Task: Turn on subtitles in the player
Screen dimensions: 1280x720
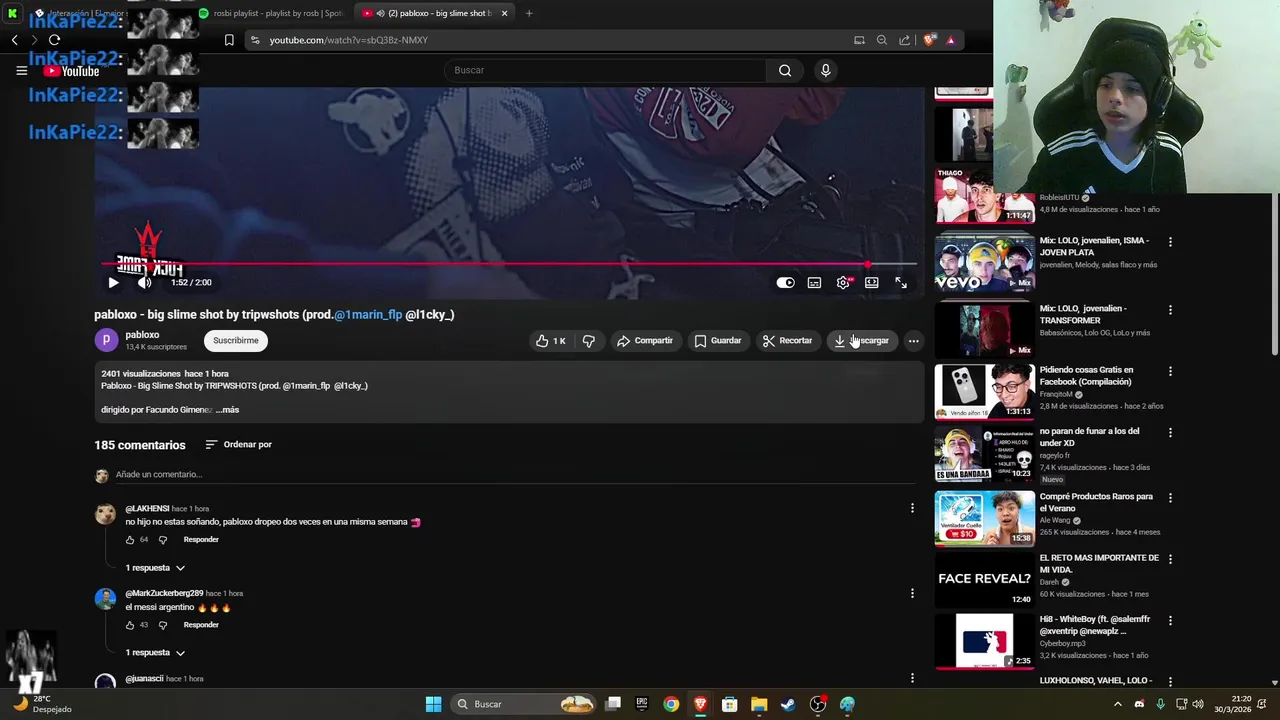Action: tap(814, 283)
